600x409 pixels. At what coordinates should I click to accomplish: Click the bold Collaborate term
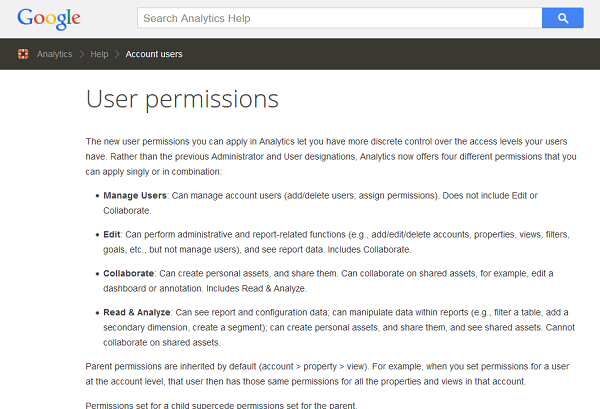point(129,274)
